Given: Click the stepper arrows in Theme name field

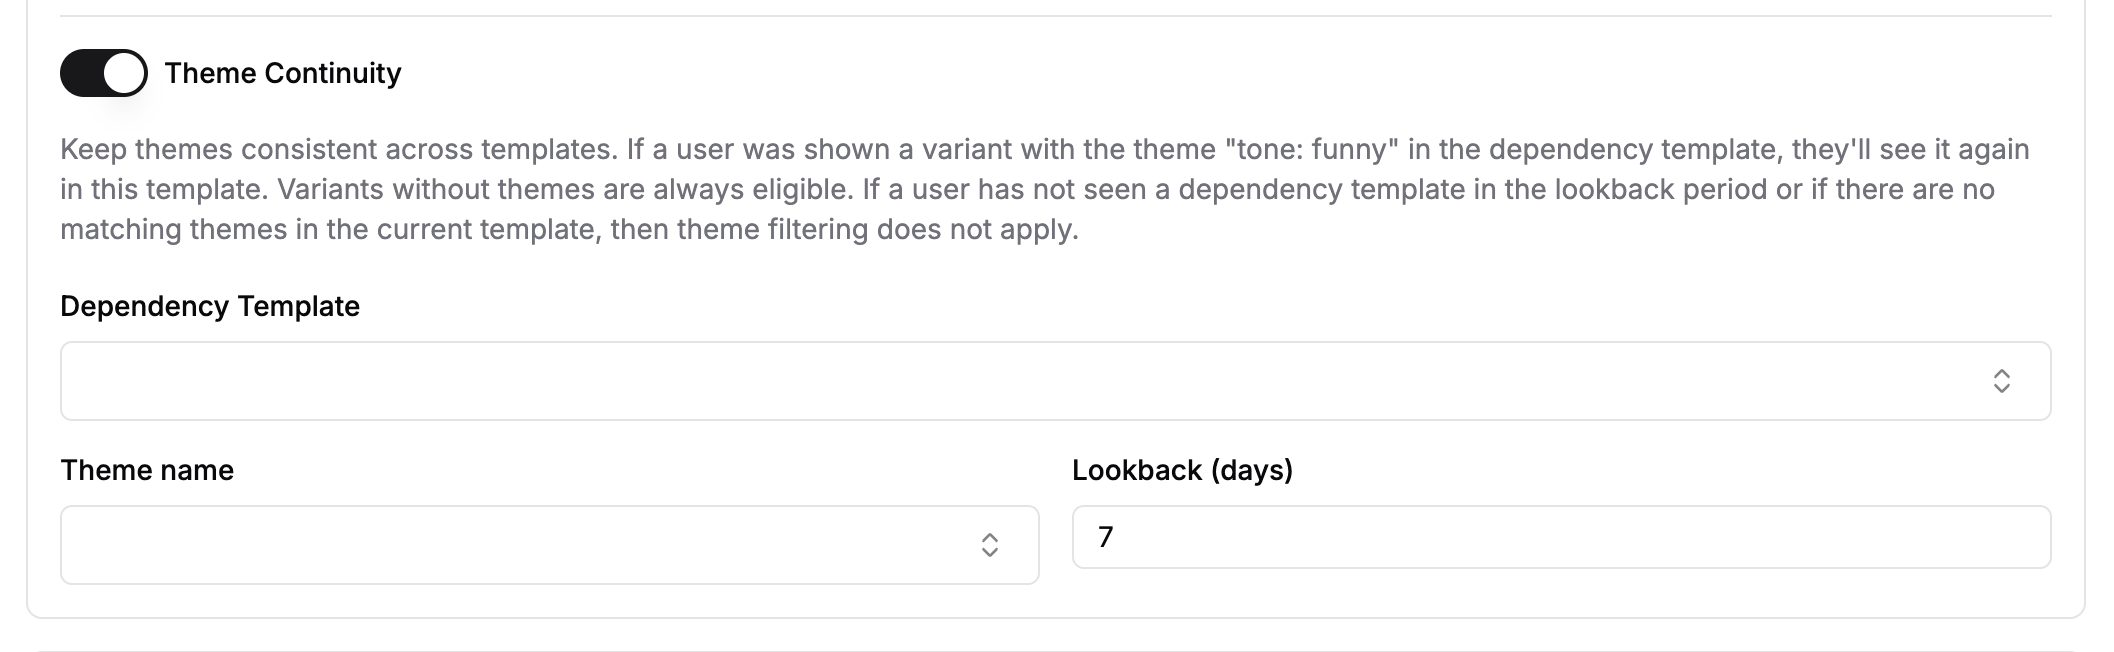Looking at the screenshot, I should [990, 545].
